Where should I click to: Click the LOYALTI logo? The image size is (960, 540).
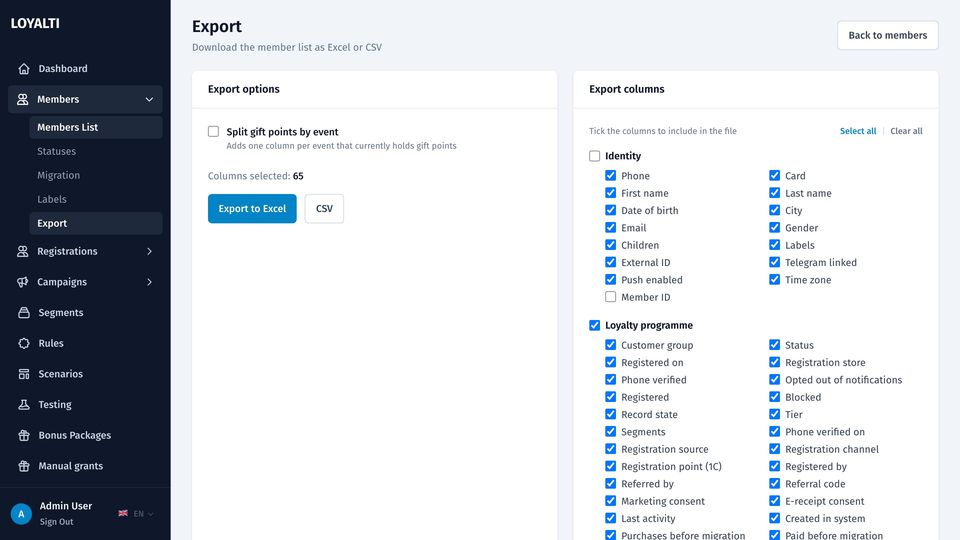point(35,23)
